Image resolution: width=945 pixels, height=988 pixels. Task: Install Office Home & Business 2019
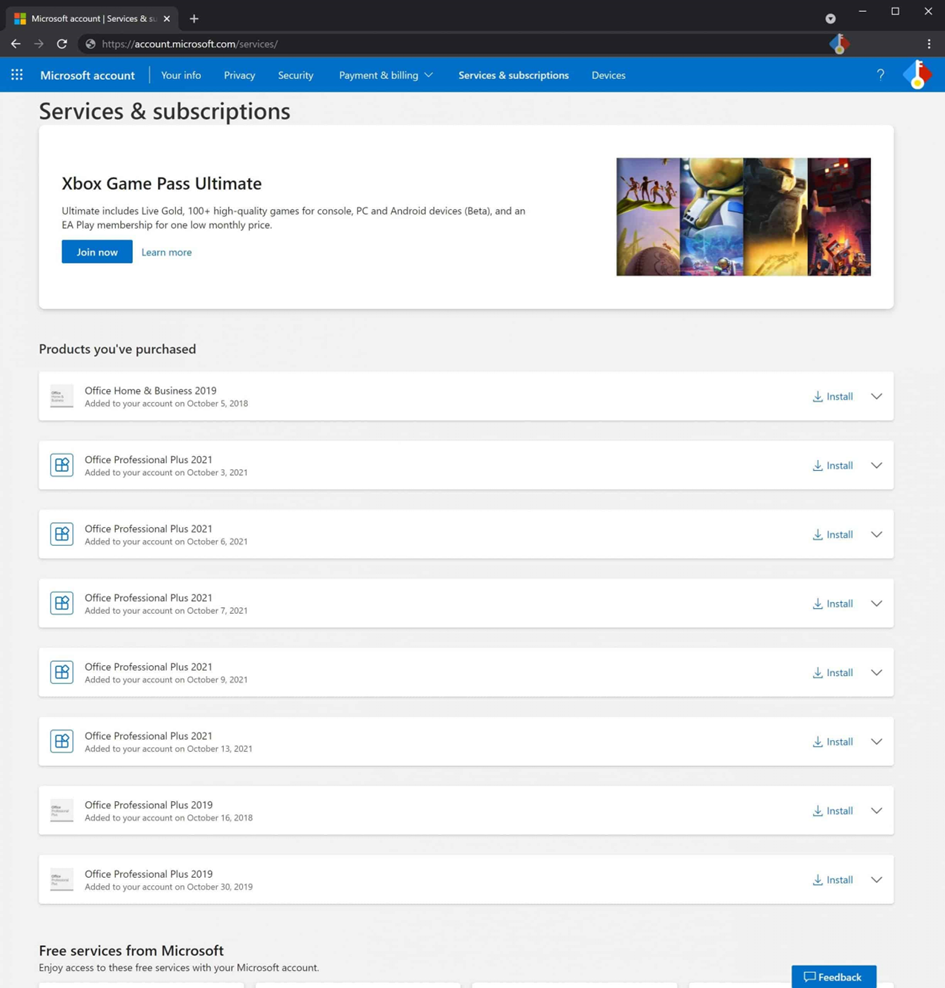(x=832, y=396)
